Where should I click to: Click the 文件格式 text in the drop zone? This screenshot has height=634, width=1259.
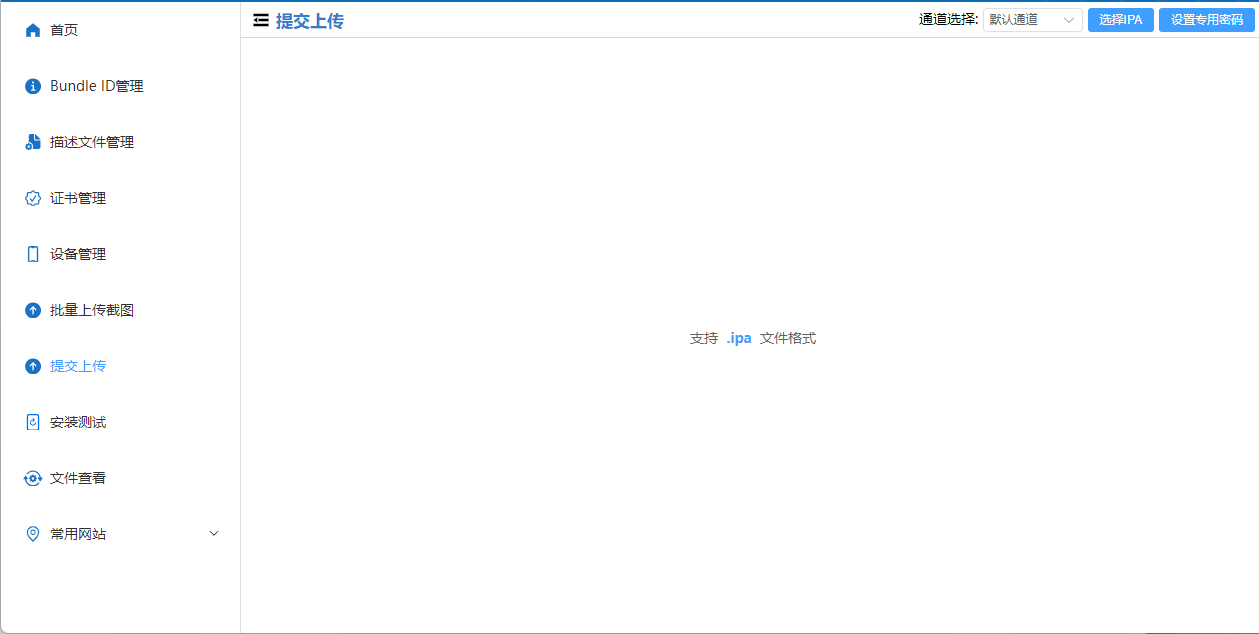coord(788,338)
